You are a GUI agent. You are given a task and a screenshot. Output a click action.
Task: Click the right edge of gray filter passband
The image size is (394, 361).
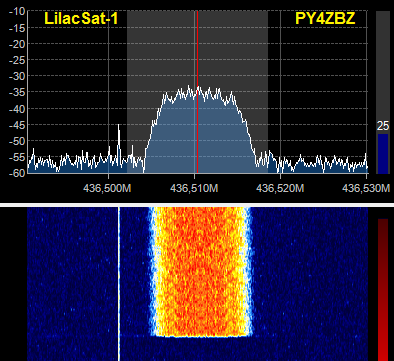click(268, 92)
